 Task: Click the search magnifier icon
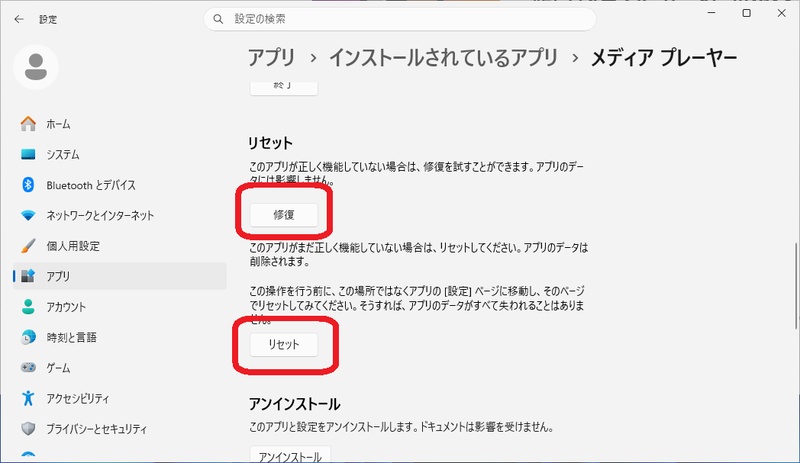pyautogui.click(x=218, y=19)
